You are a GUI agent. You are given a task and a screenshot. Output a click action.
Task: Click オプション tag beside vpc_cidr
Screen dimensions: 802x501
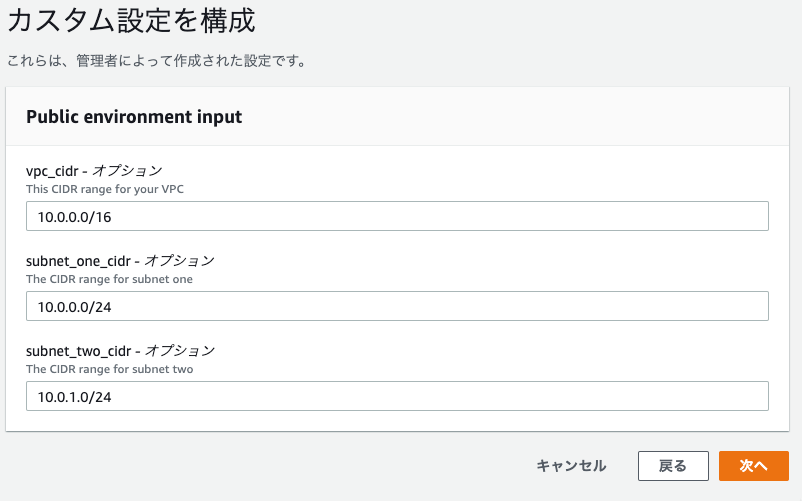click(127, 170)
